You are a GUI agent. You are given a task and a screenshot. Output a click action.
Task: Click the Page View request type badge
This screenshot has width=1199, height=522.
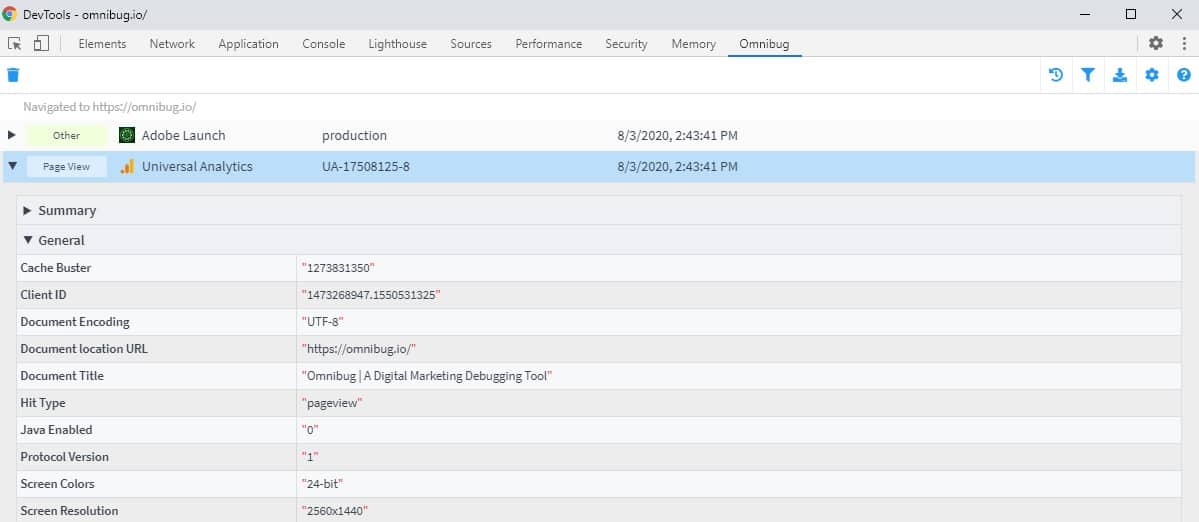point(67,166)
